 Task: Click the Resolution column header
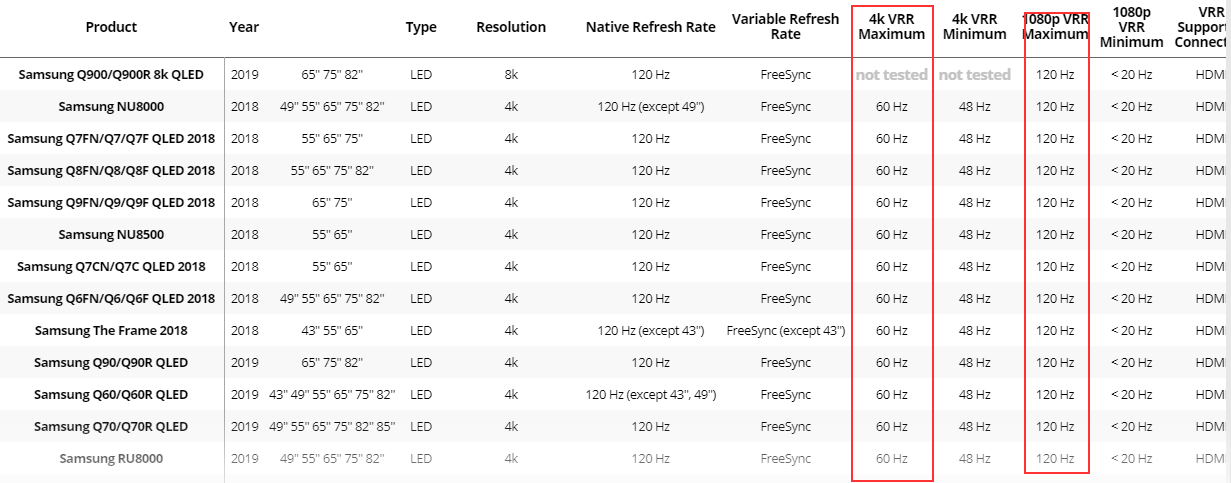click(511, 27)
